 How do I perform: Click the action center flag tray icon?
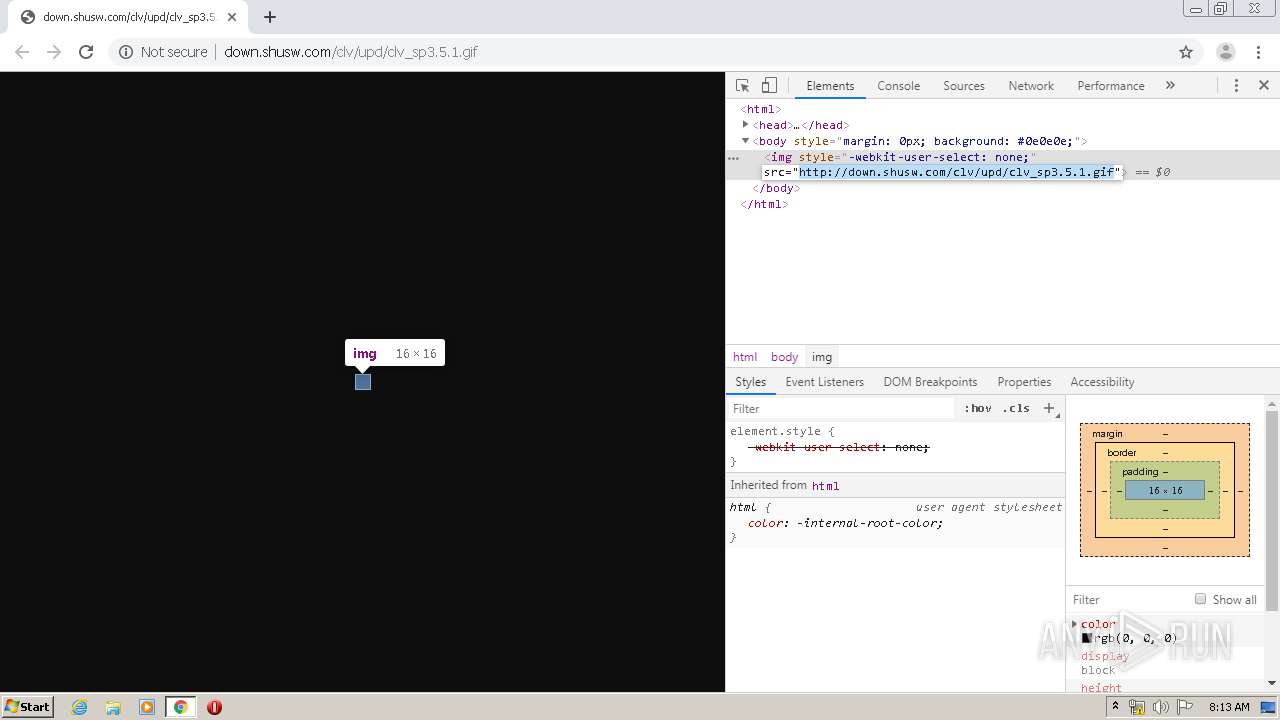(x=1184, y=707)
